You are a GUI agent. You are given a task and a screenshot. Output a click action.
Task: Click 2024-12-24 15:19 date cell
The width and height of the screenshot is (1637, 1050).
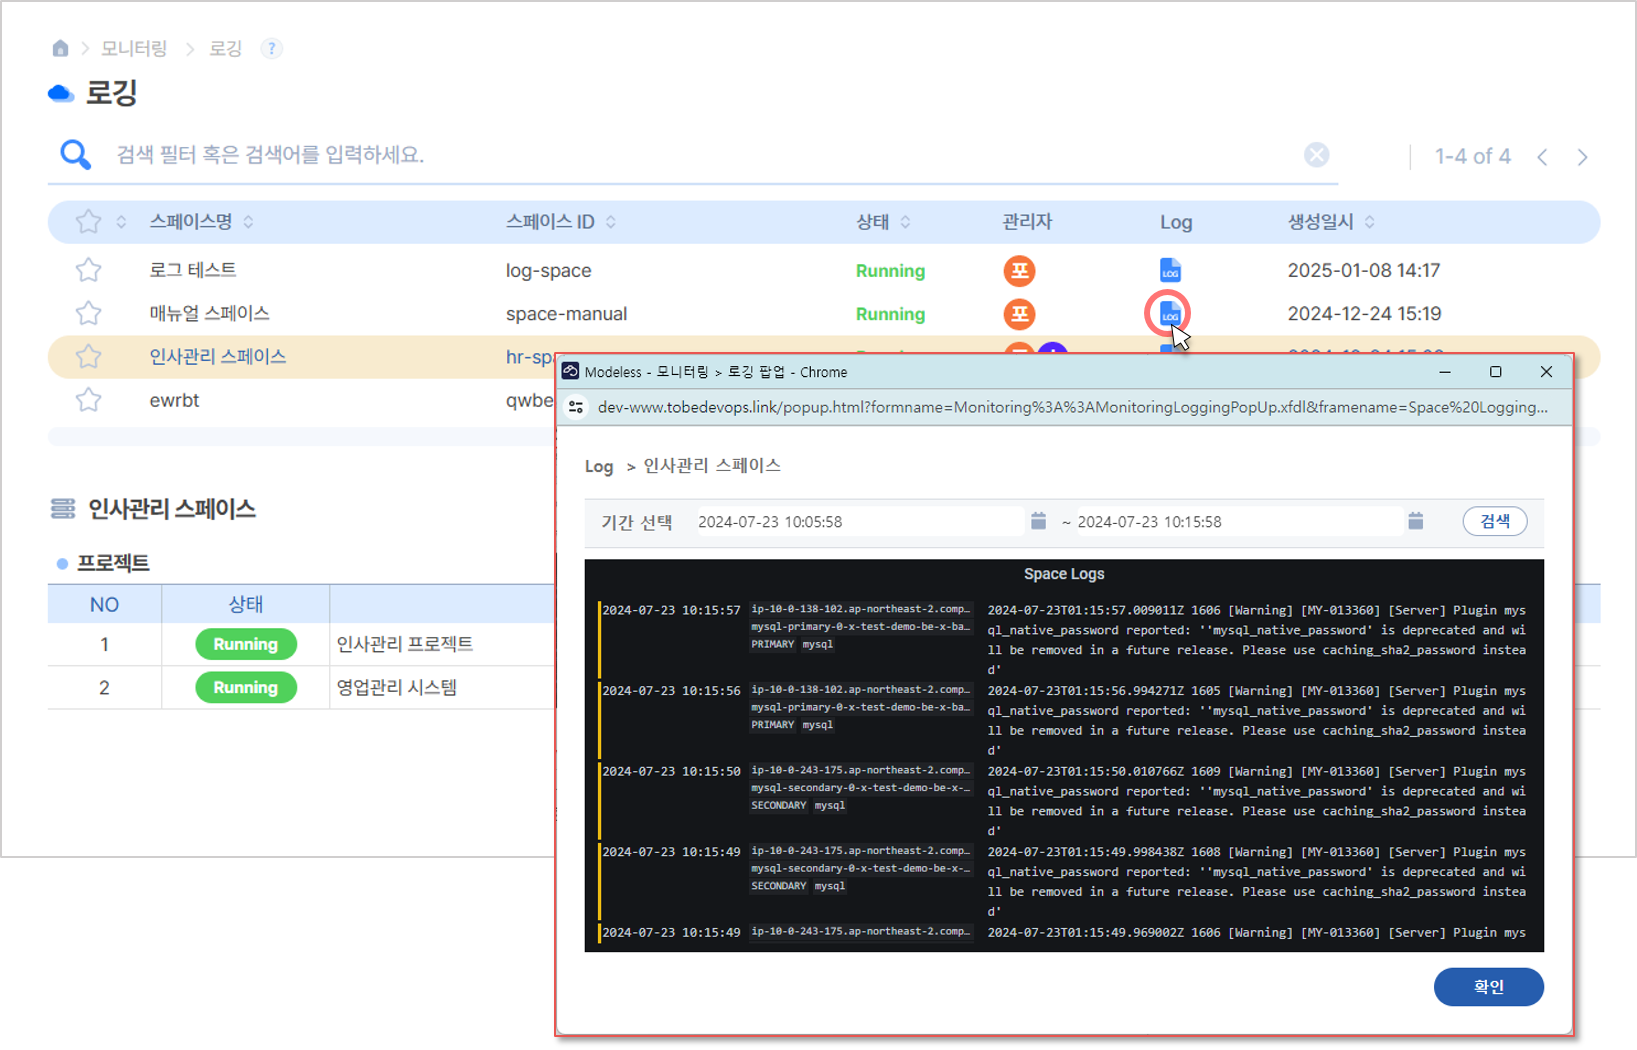coord(1364,314)
